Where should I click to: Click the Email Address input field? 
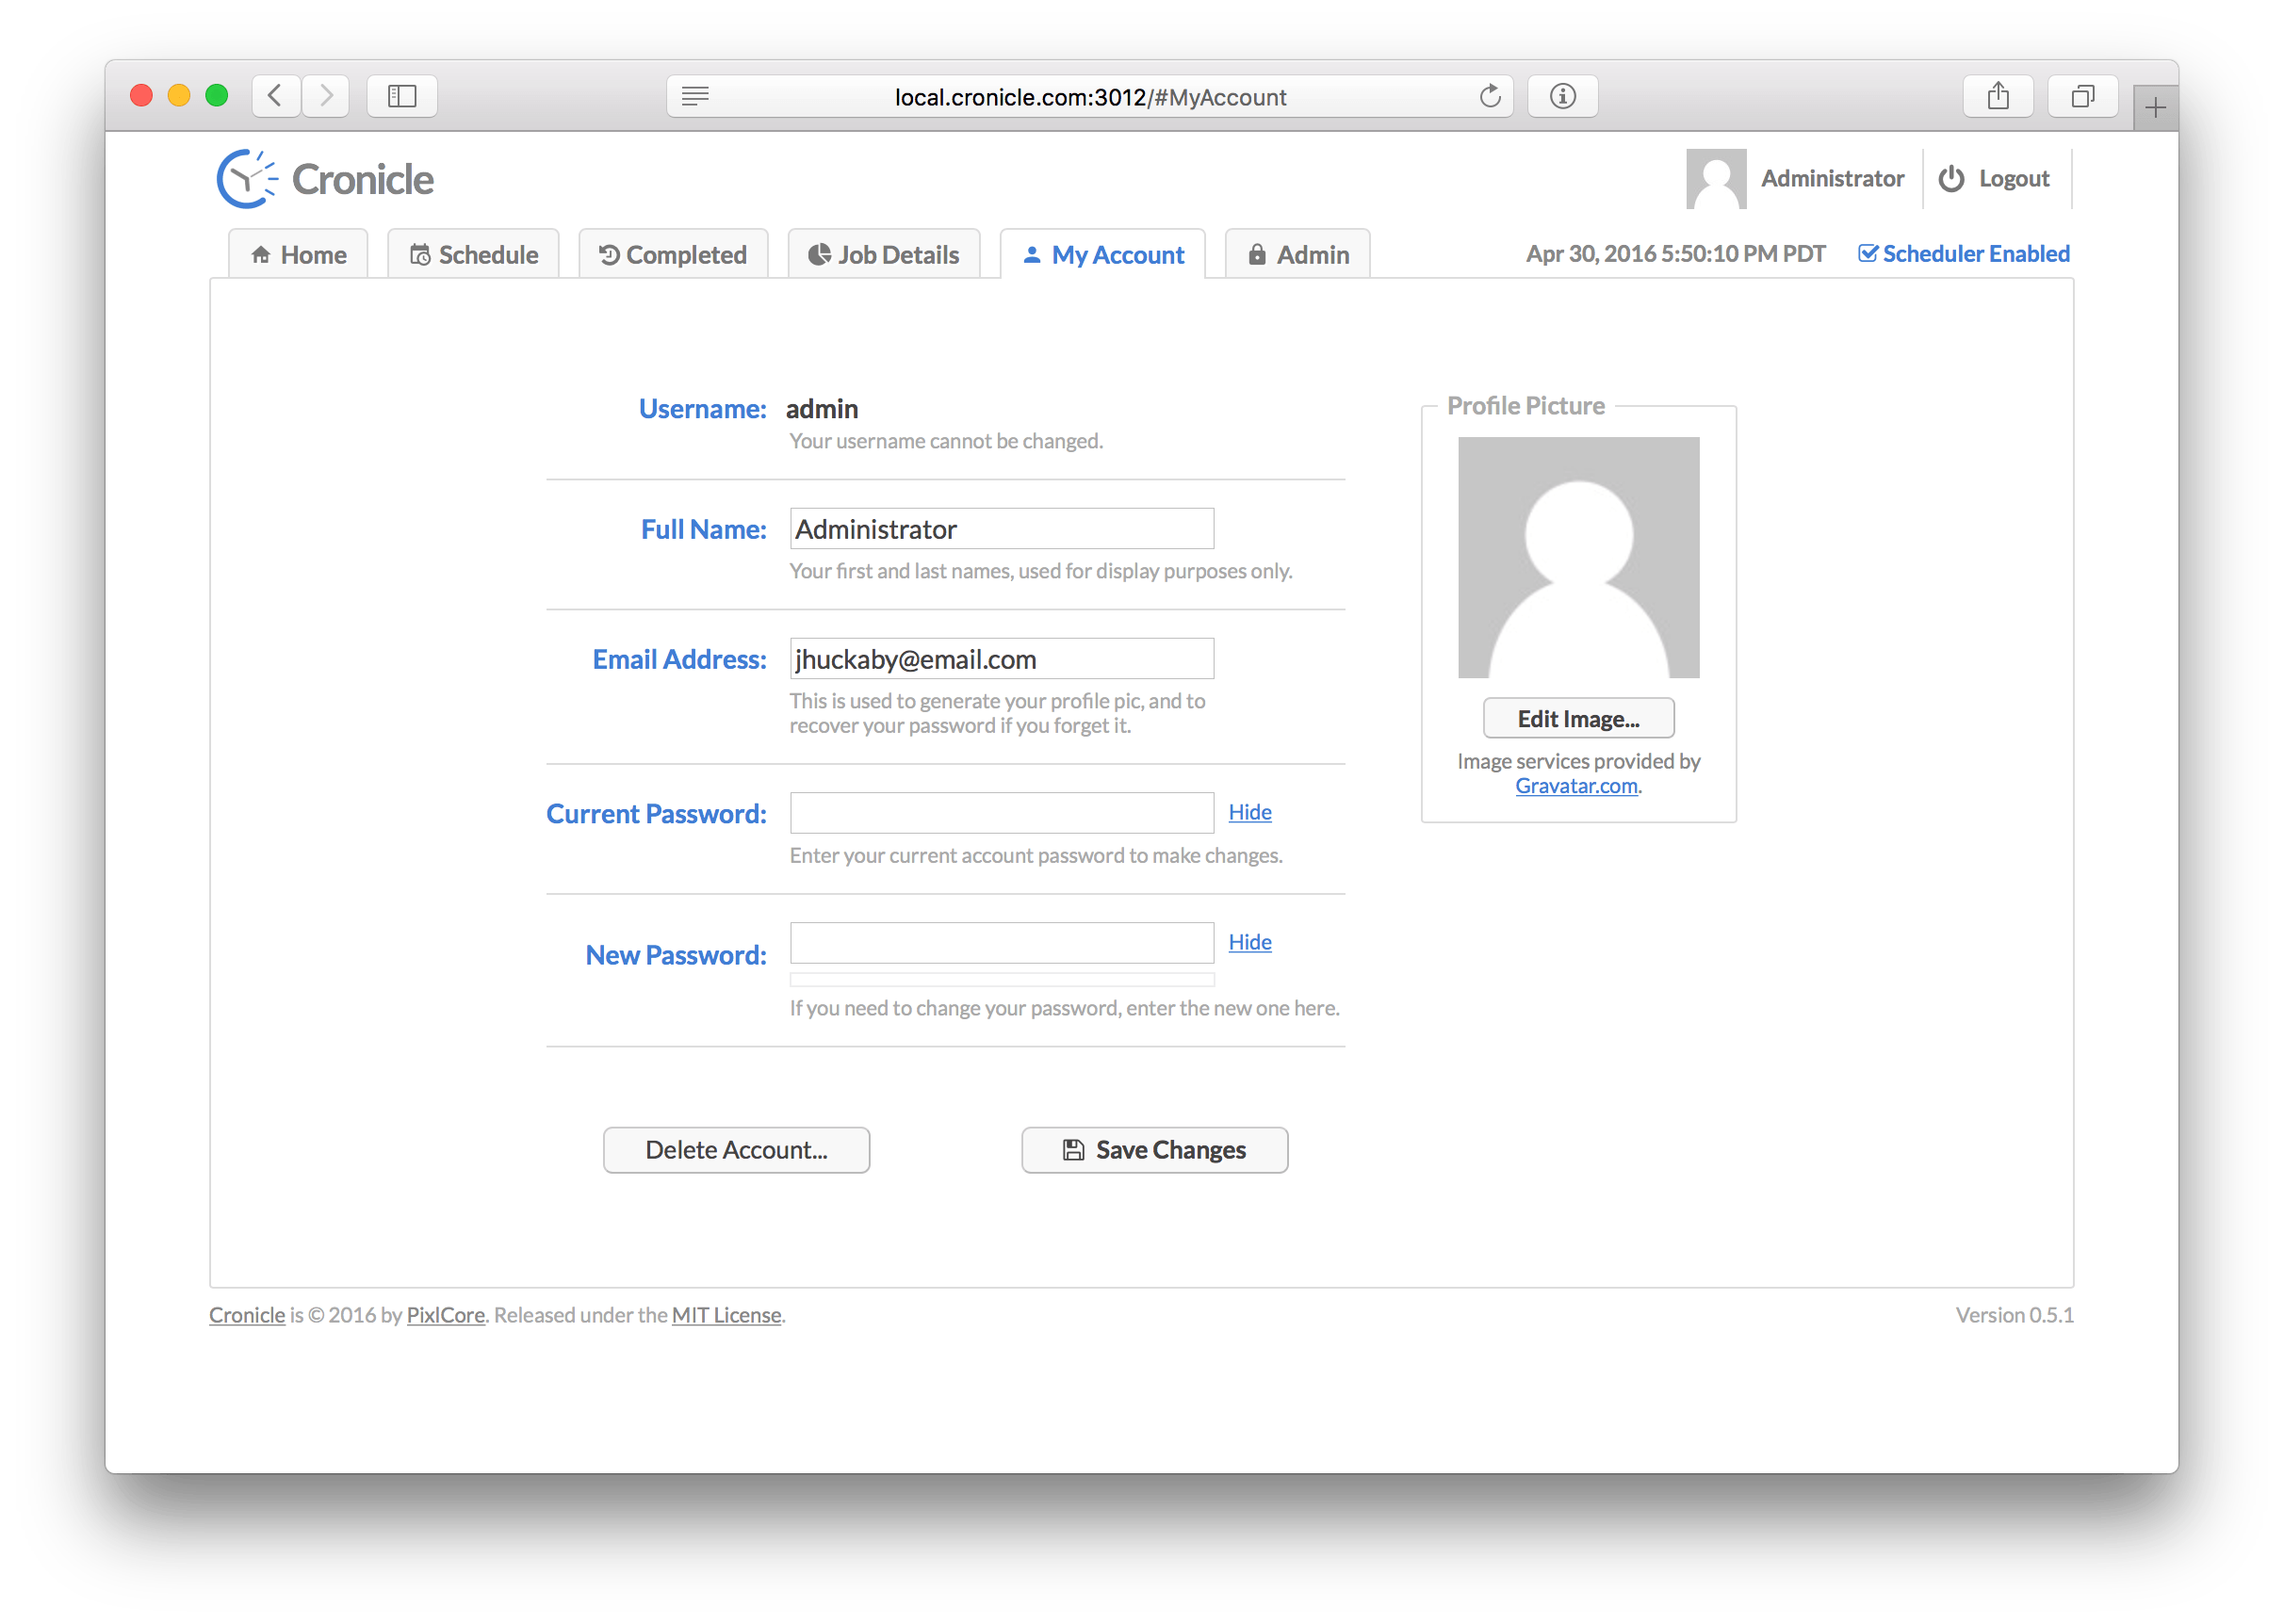[1001, 659]
